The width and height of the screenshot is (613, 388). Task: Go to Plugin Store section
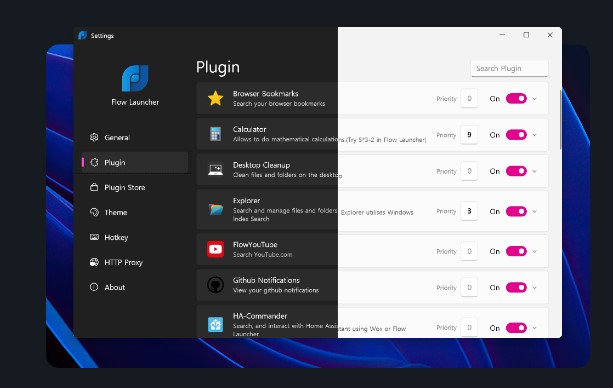[x=135, y=187]
